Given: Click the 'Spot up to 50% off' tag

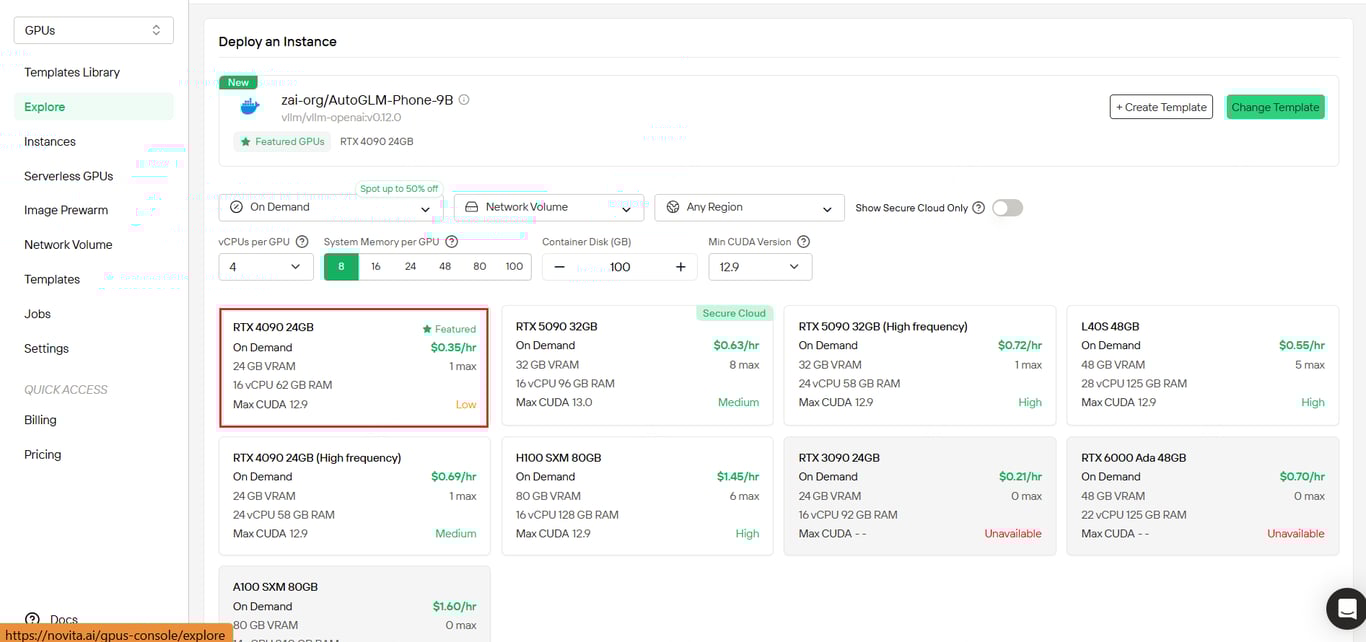Looking at the screenshot, I should coord(399,188).
